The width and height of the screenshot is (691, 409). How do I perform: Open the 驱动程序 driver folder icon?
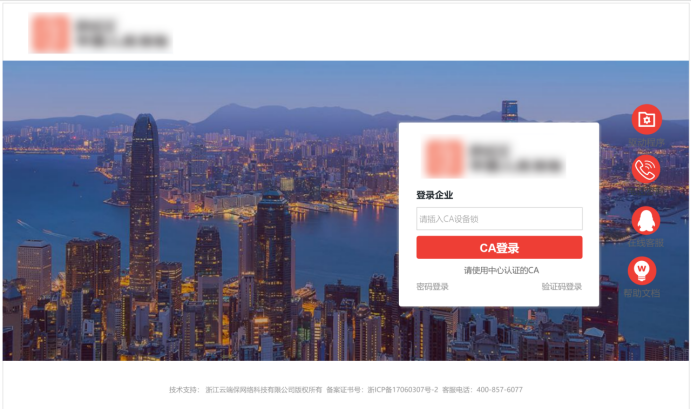pos(646,119)
